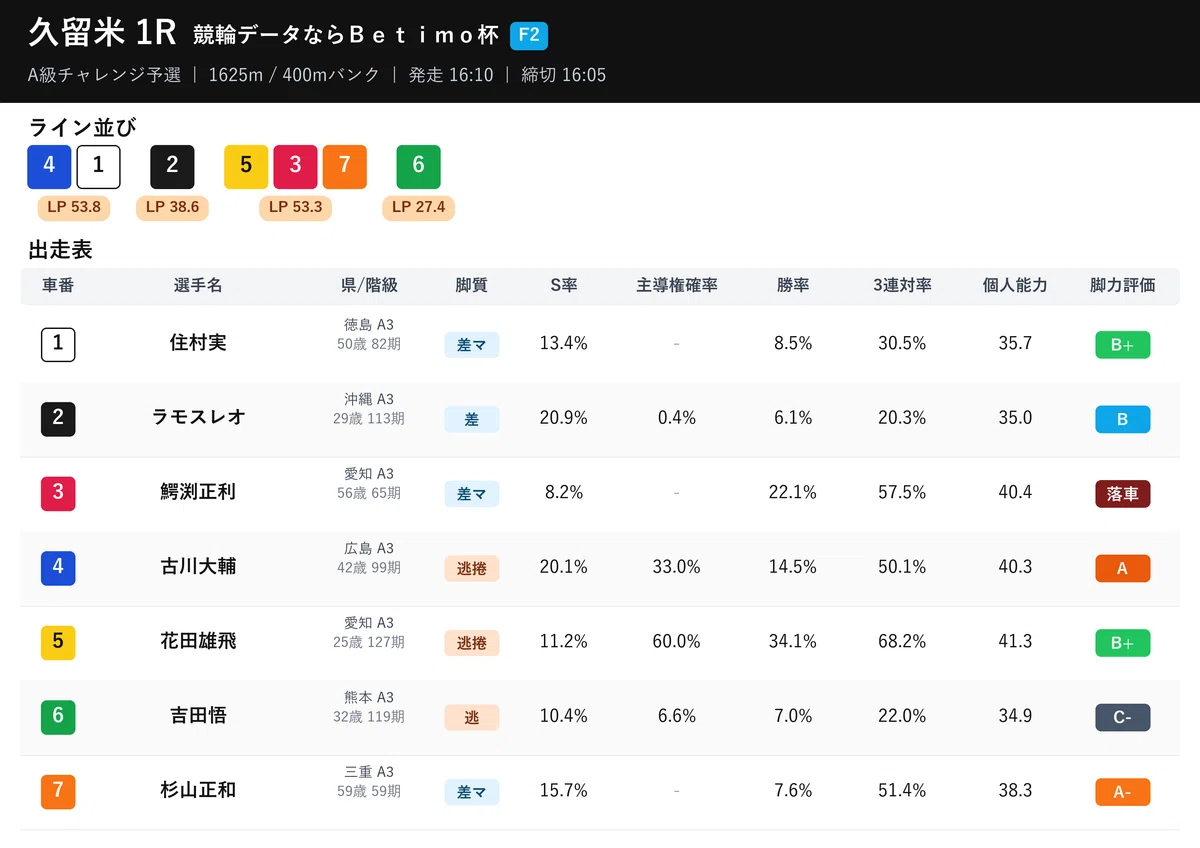Click 差マ style tag for 杉山正和

click(x=472, y=792)
